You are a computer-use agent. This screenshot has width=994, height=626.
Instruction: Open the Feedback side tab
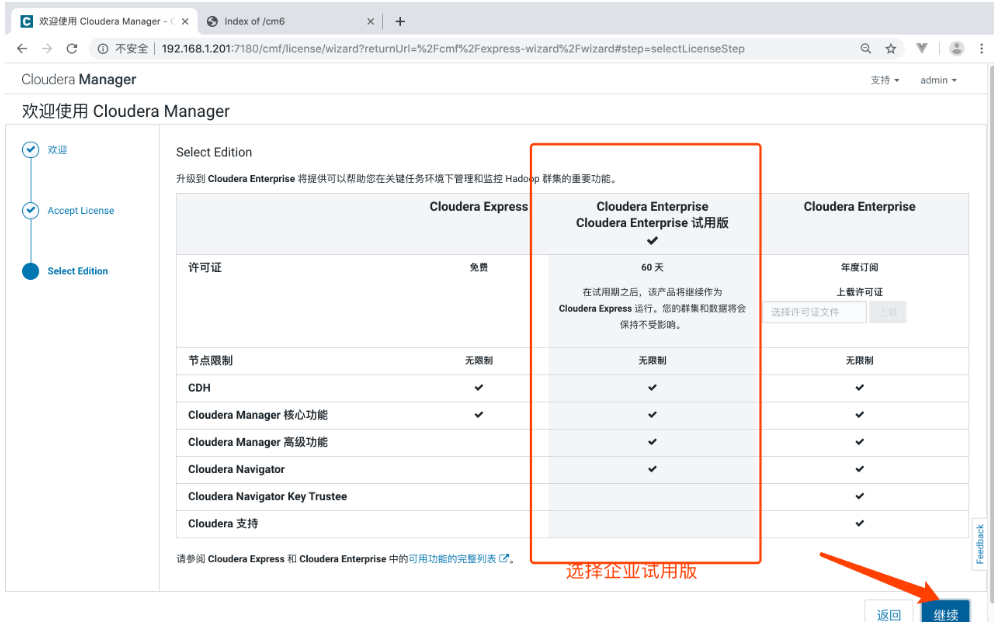979,544
